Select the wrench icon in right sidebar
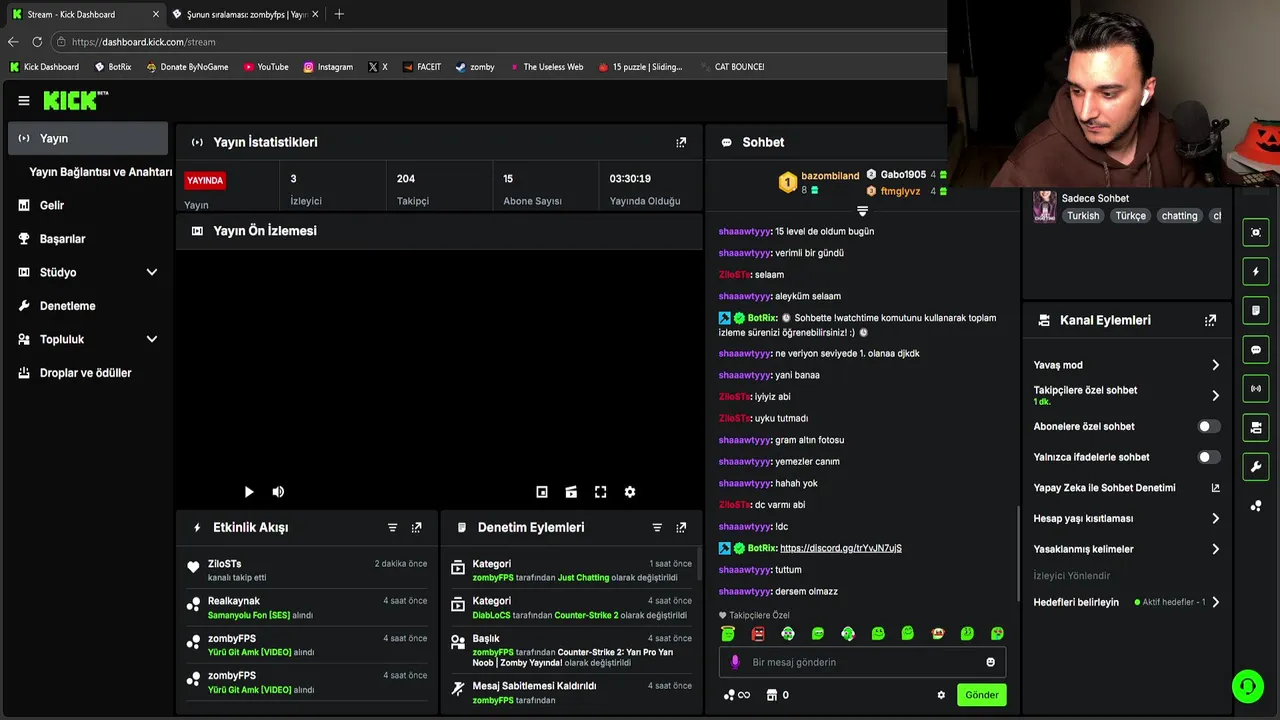Viewport: 1280px width, 720px height. (1256, 467)
